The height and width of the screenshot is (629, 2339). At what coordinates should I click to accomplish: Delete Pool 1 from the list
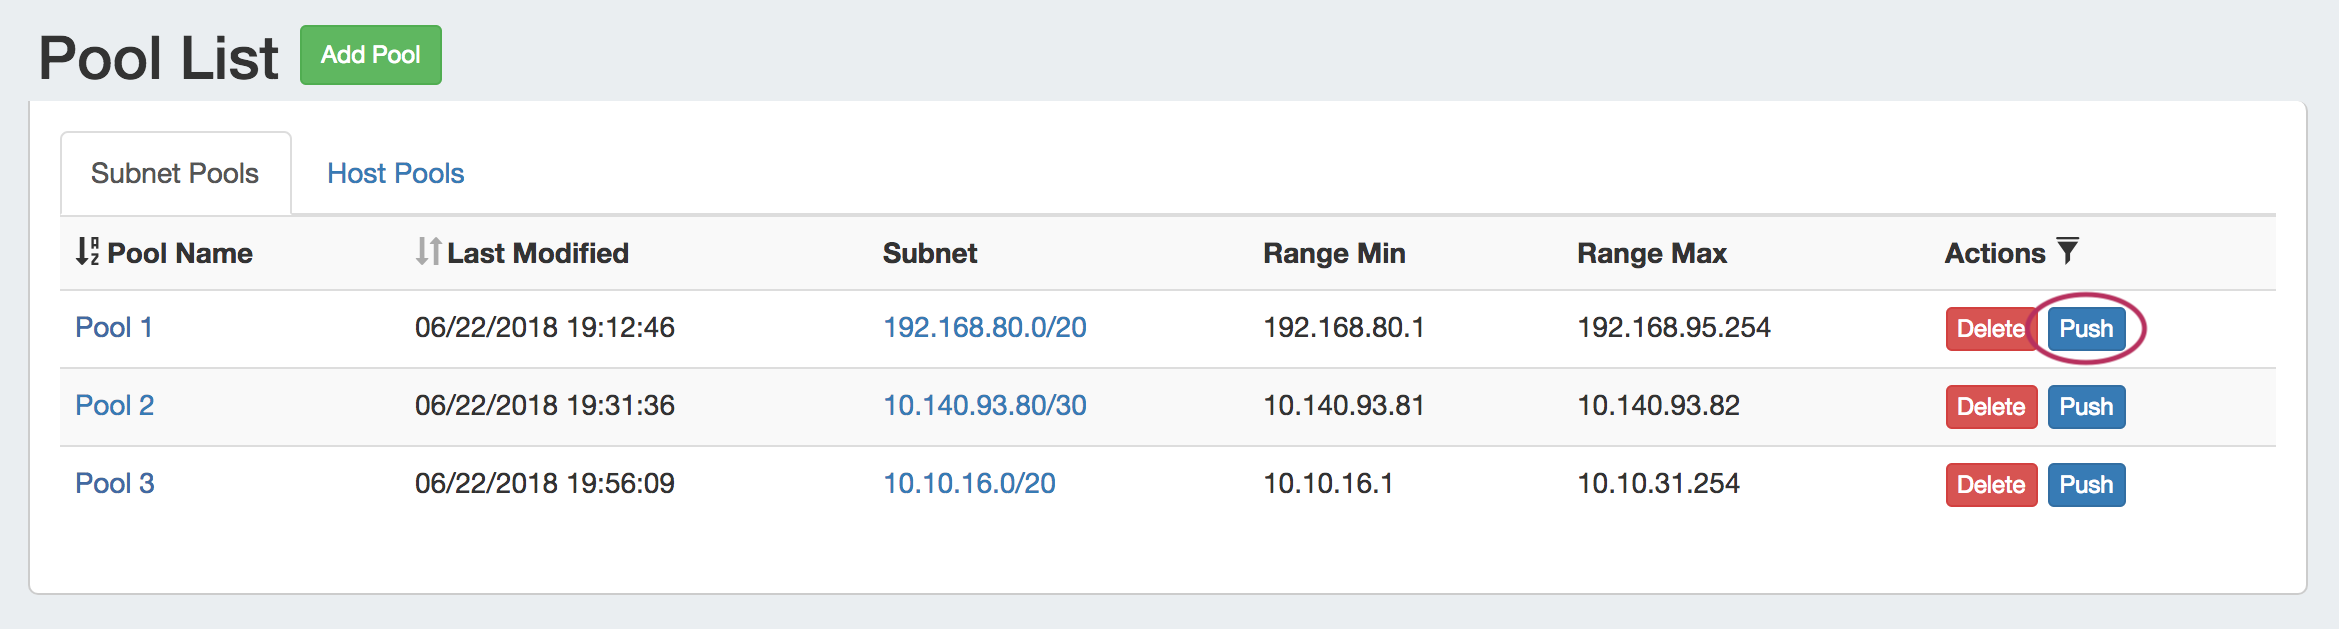coord(1990,329)
